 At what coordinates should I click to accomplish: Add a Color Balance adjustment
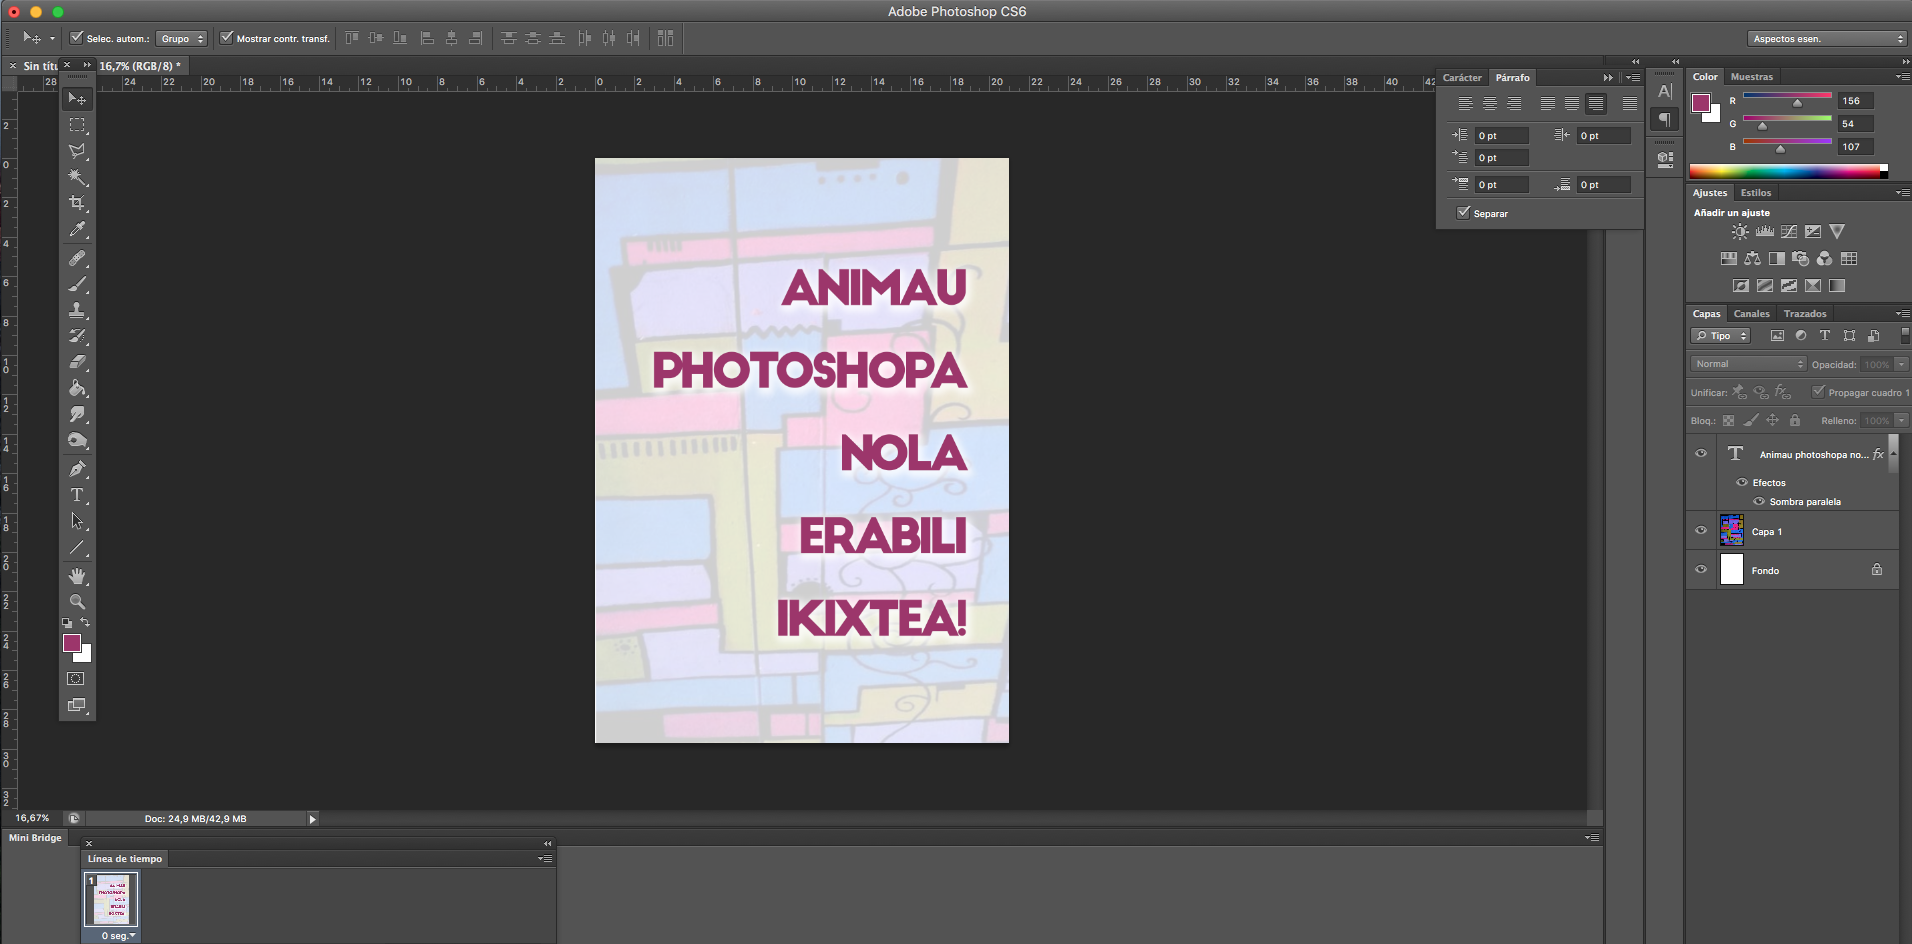[x=1752, y=258]
